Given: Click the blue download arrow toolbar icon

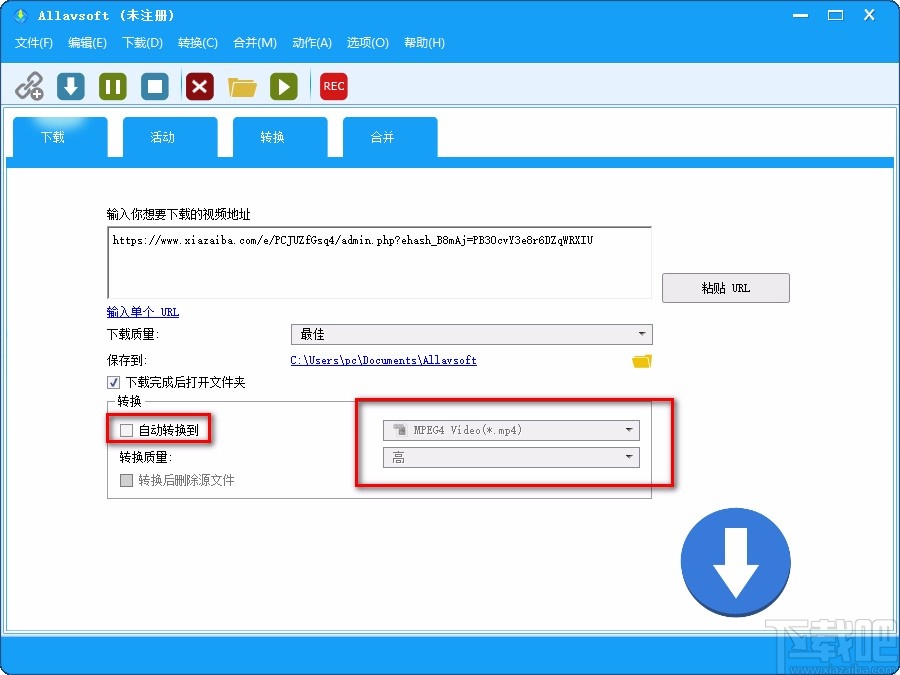Looking at the screenshot, I should tap(70, 87).
